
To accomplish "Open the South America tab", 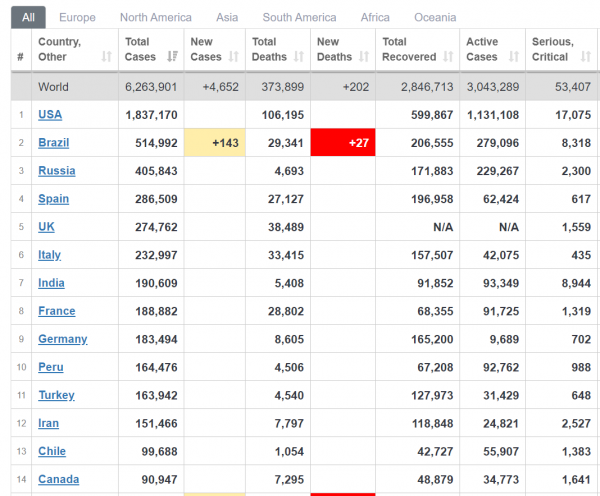I will (299, 18).
